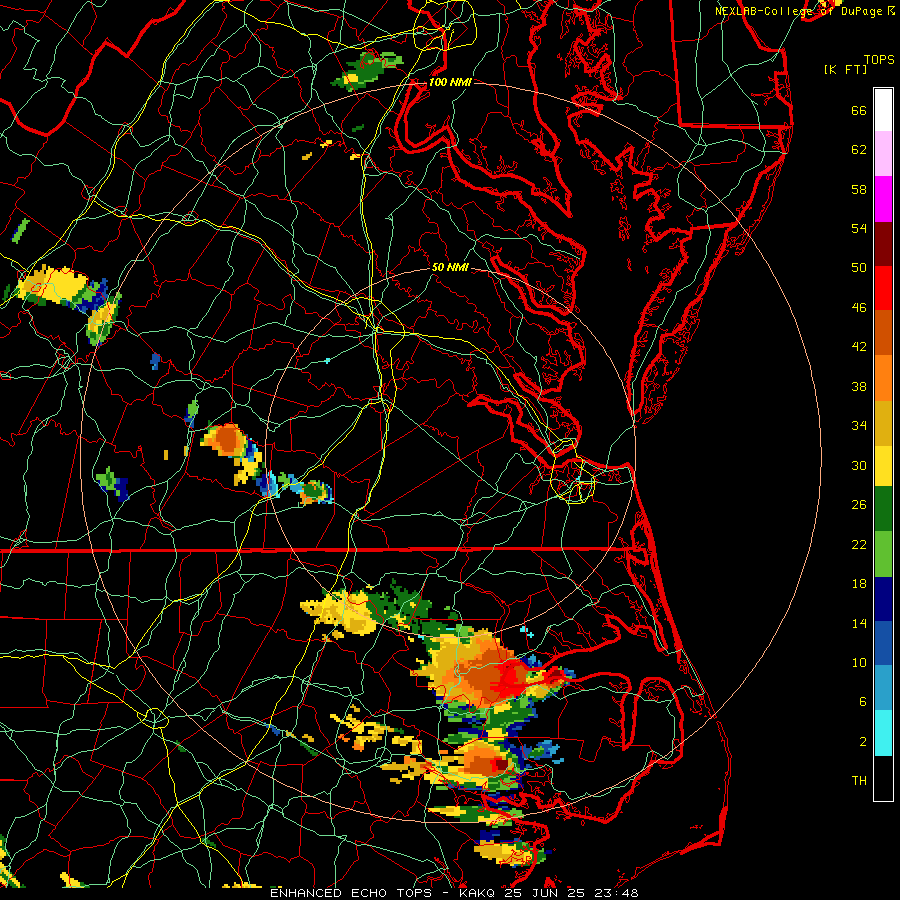Pick the bright yellow legend swatch
Screen dimensions: 900x900
[x=883, y=465]
